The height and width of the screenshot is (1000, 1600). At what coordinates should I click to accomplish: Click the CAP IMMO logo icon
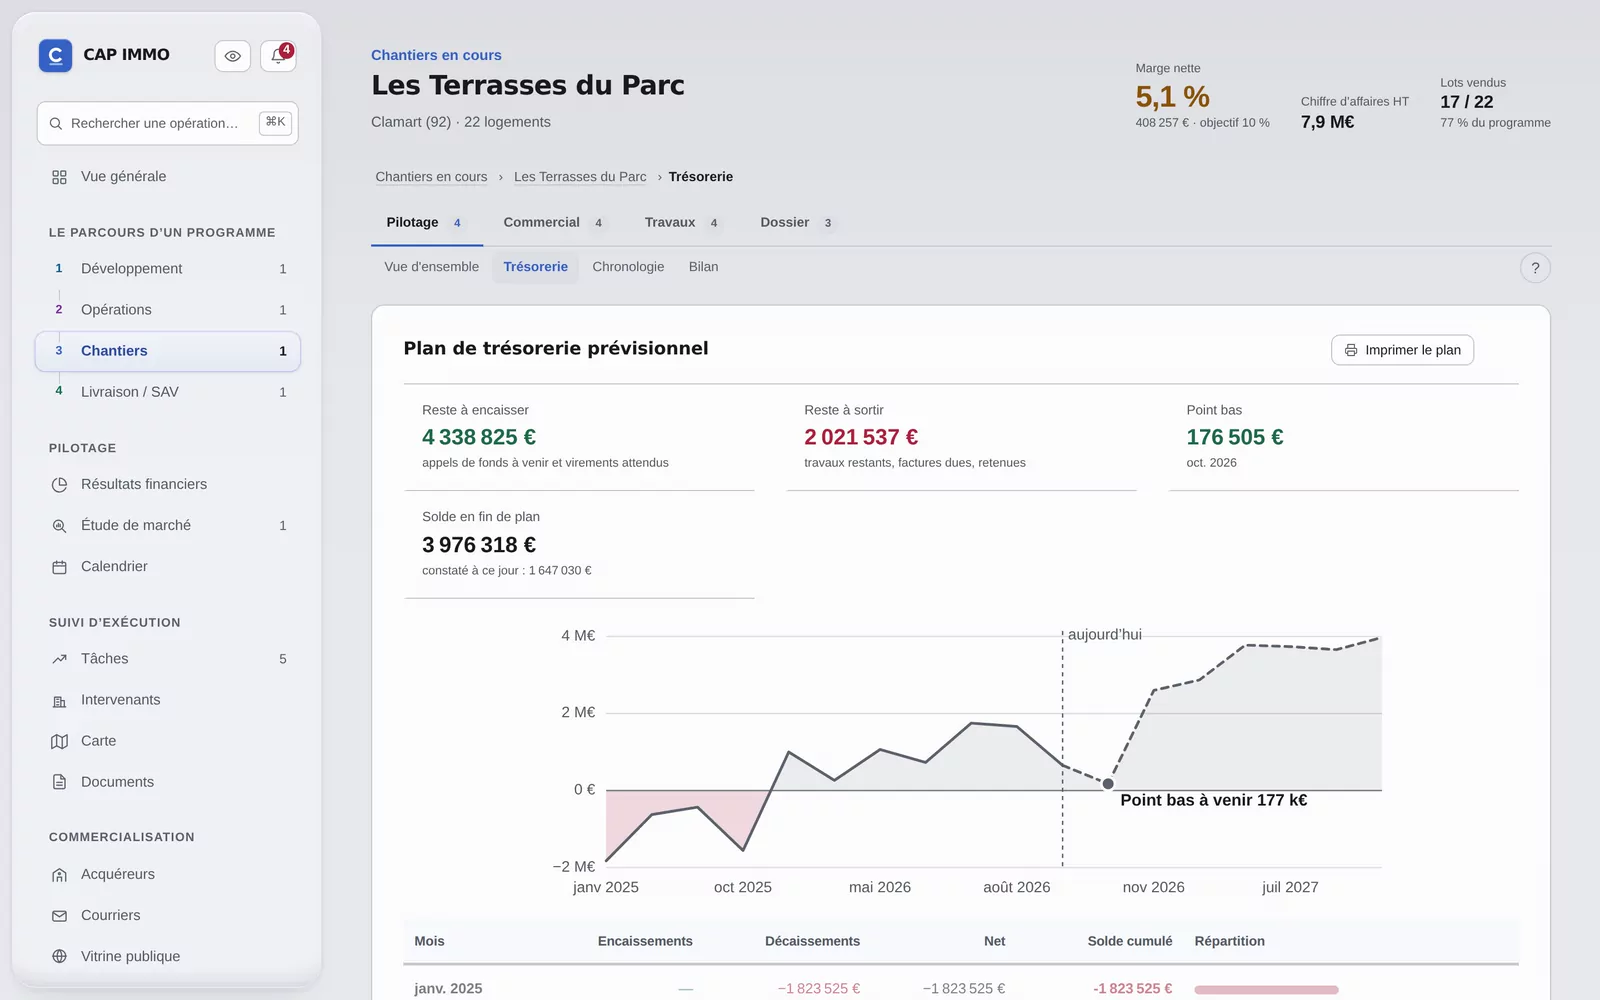point(55,55)
